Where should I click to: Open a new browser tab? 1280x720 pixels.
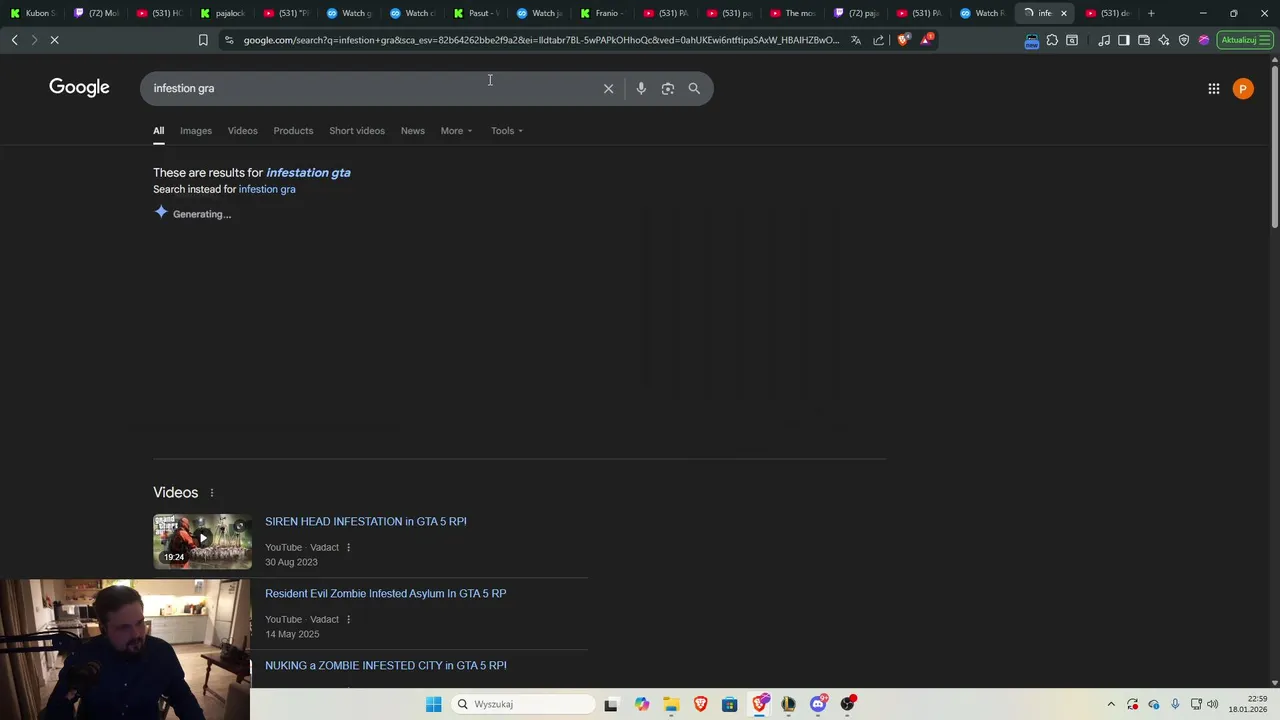pyautogui.click(x=1151, y=13)
